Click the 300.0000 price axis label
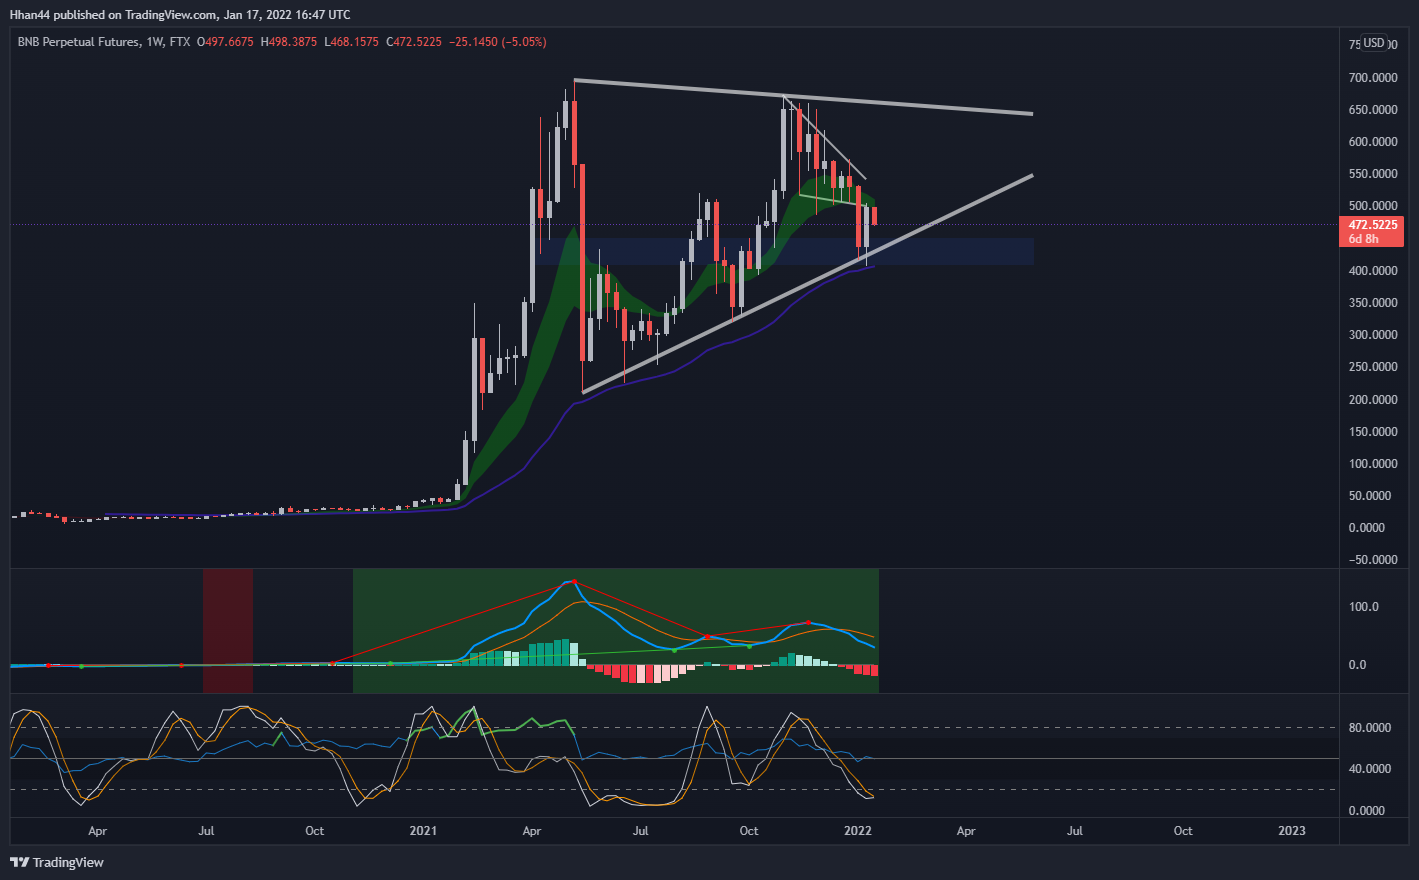Screen dimensions: 1419x880 (x=1372, y=335)
